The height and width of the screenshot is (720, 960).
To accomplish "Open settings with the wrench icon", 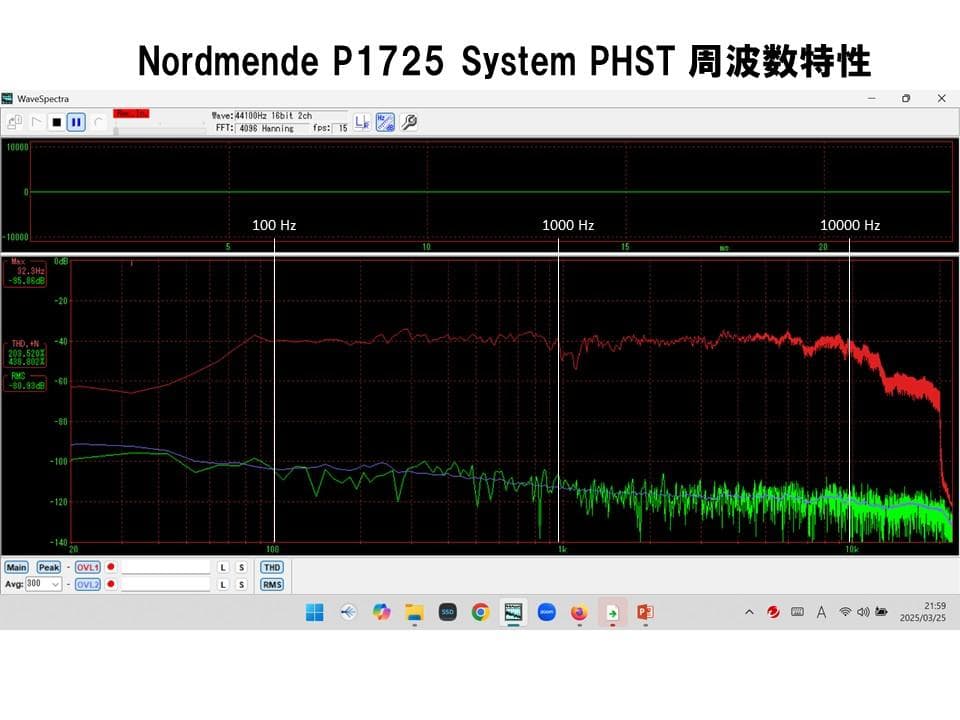I will point(409,123).
